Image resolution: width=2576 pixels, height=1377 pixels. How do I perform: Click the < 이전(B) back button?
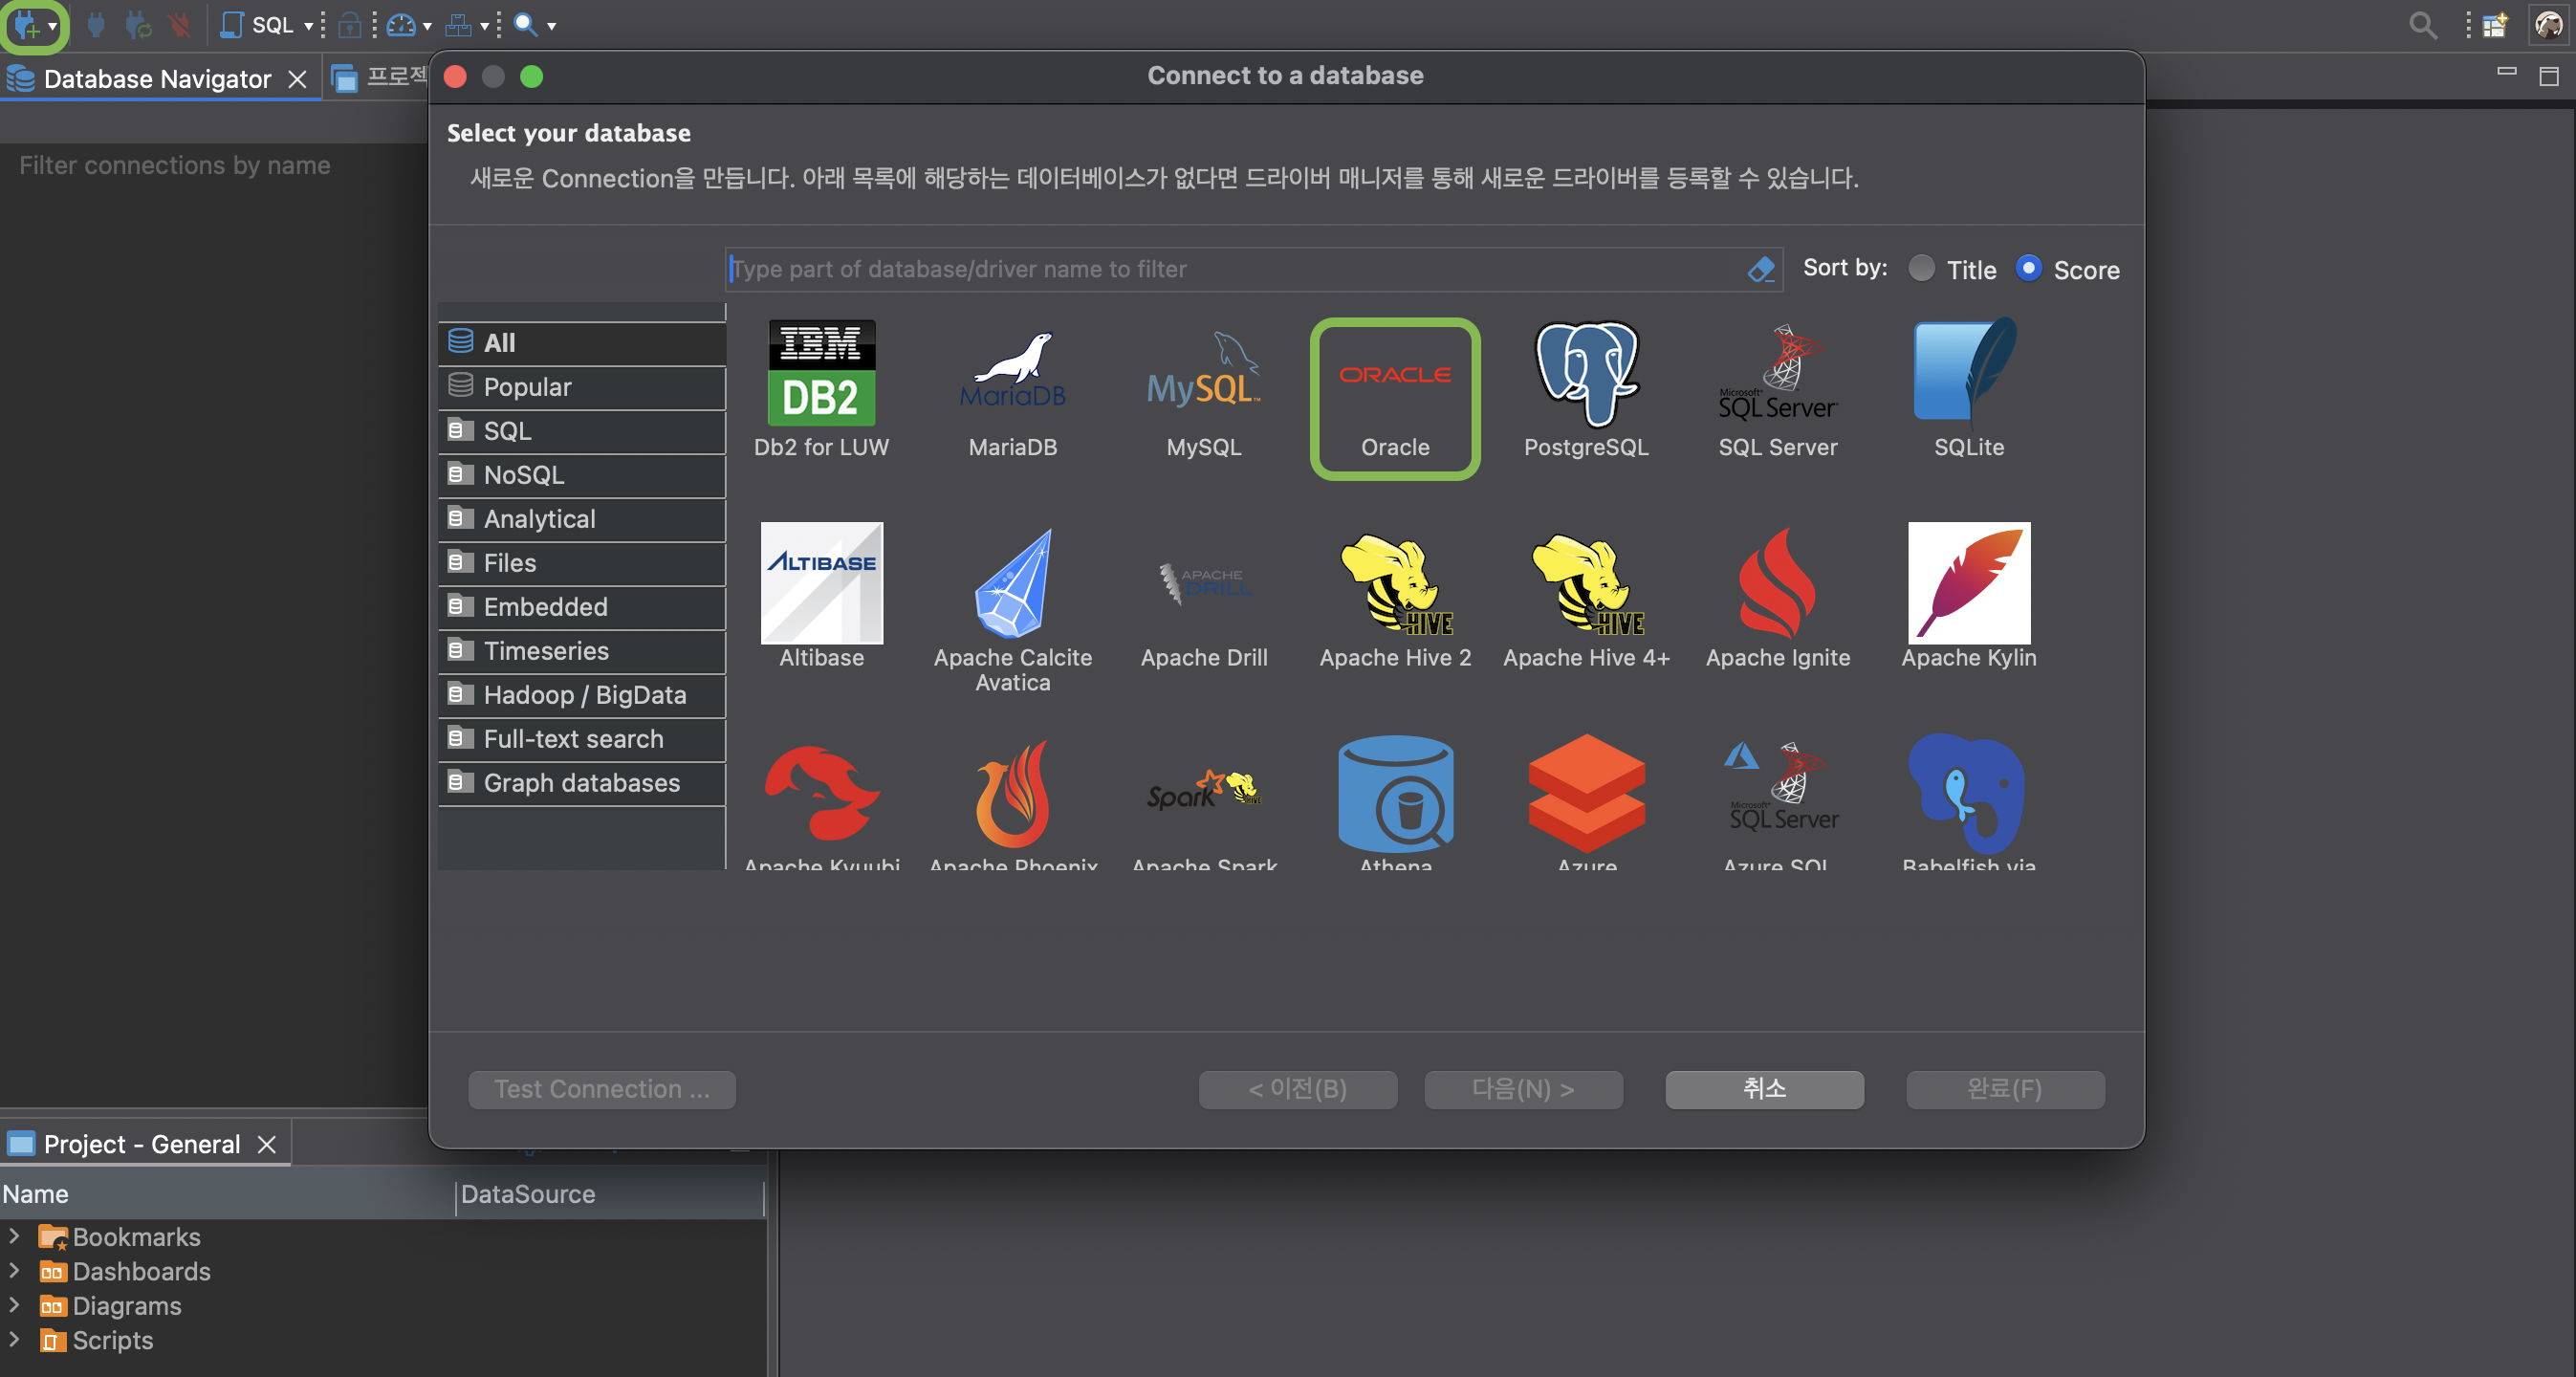pyautogui.click(x=1298, y=1089)
